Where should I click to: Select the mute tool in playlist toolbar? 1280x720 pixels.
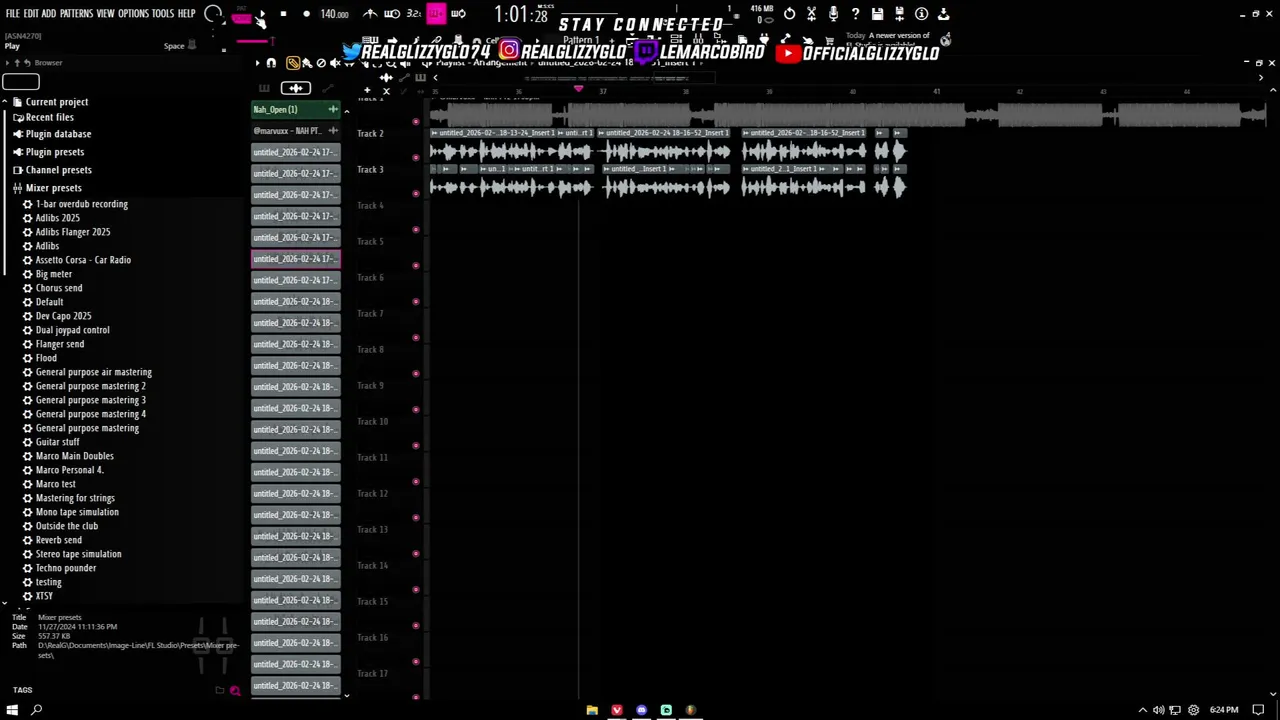335,63
